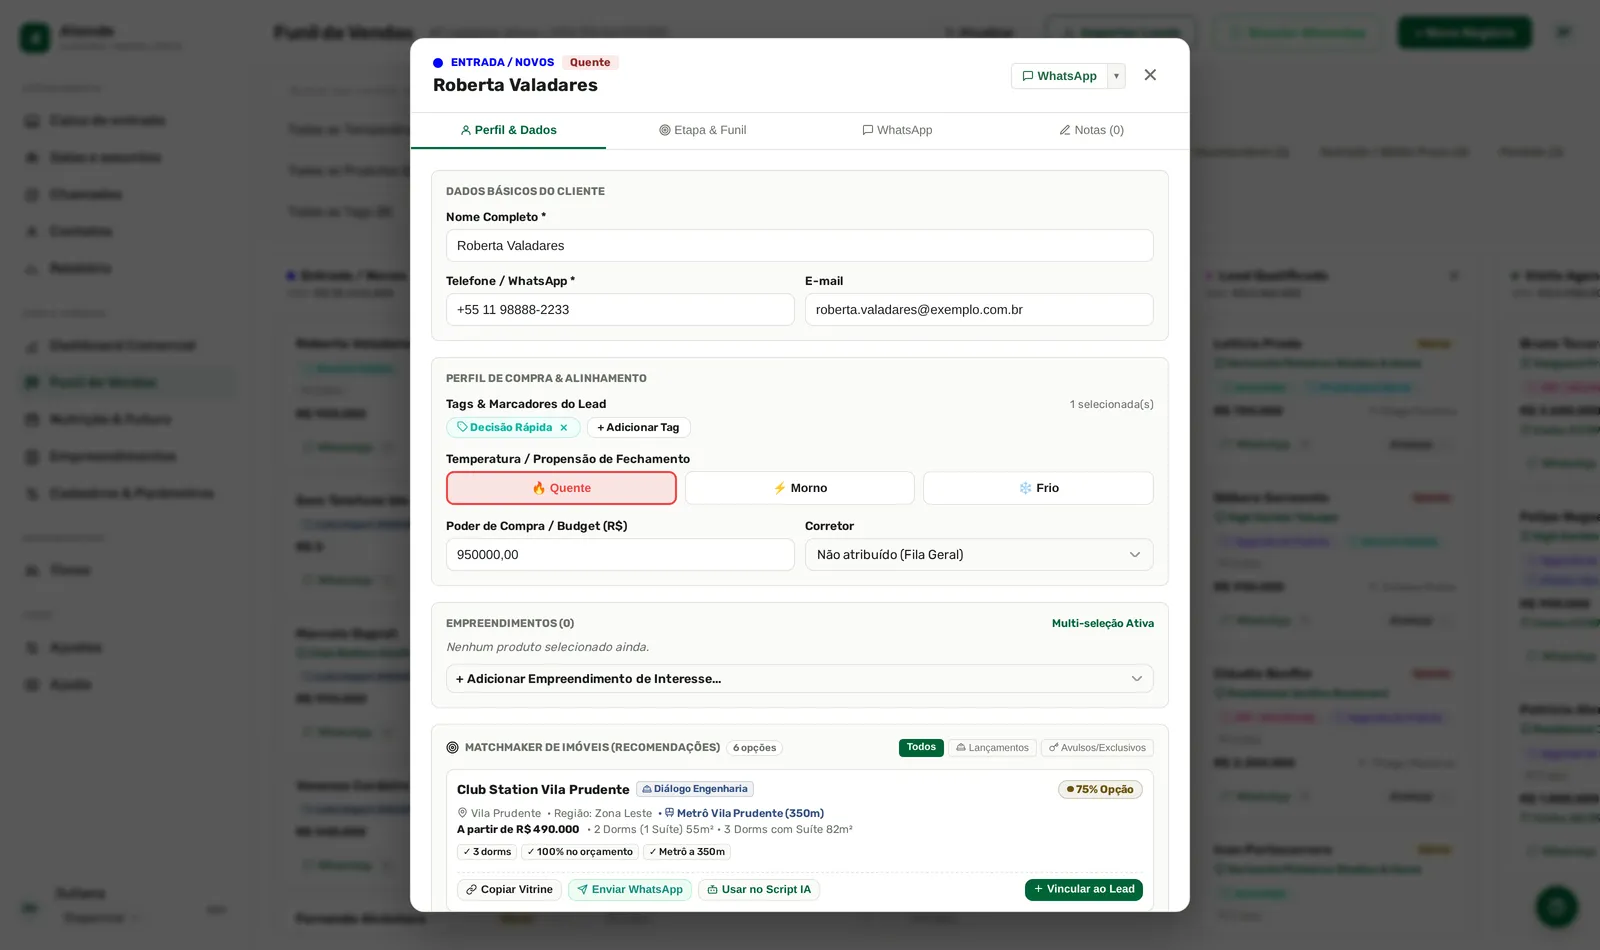Select the Frio temperature option
Image resolution: width=1600 pixels, height=950 pixels.
pos(1038,488)
